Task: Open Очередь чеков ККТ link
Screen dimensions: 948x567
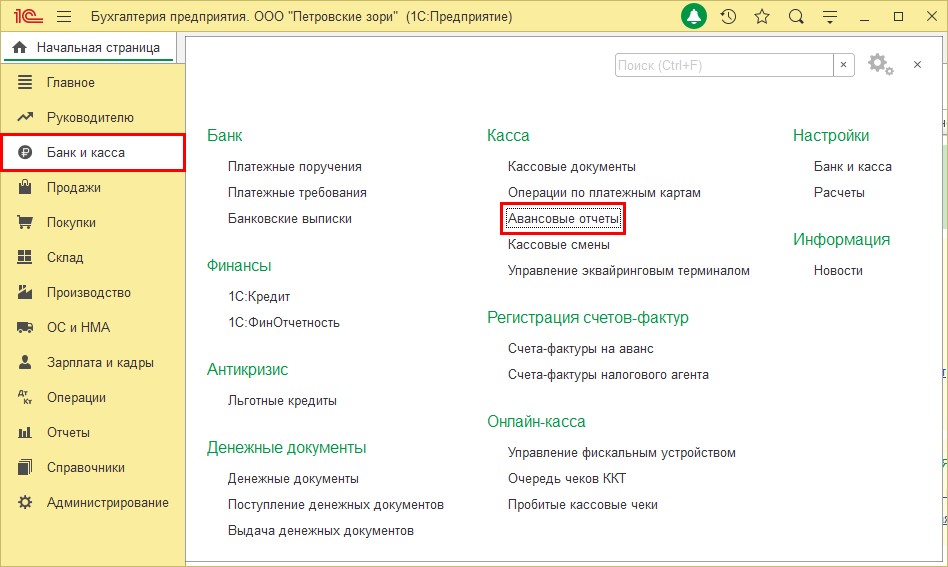Action: point(567,479)
